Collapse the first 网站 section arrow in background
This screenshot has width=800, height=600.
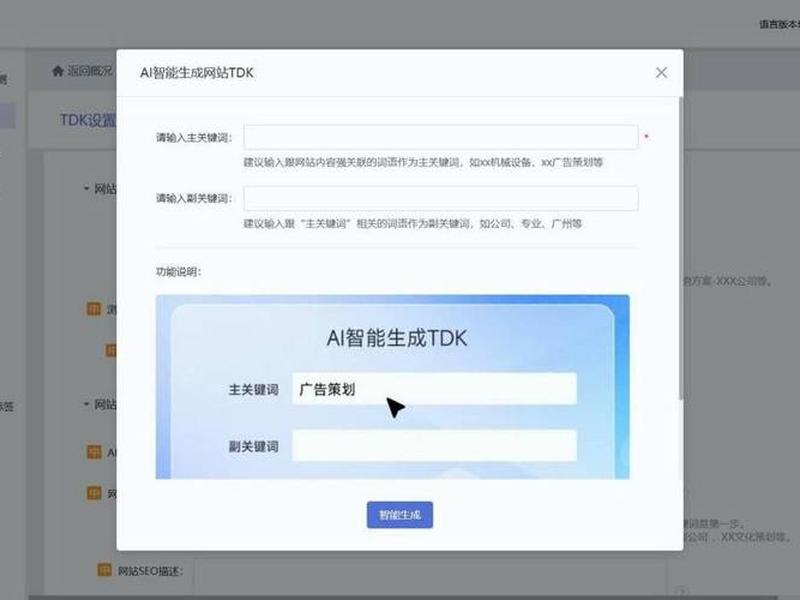(86, 189)
